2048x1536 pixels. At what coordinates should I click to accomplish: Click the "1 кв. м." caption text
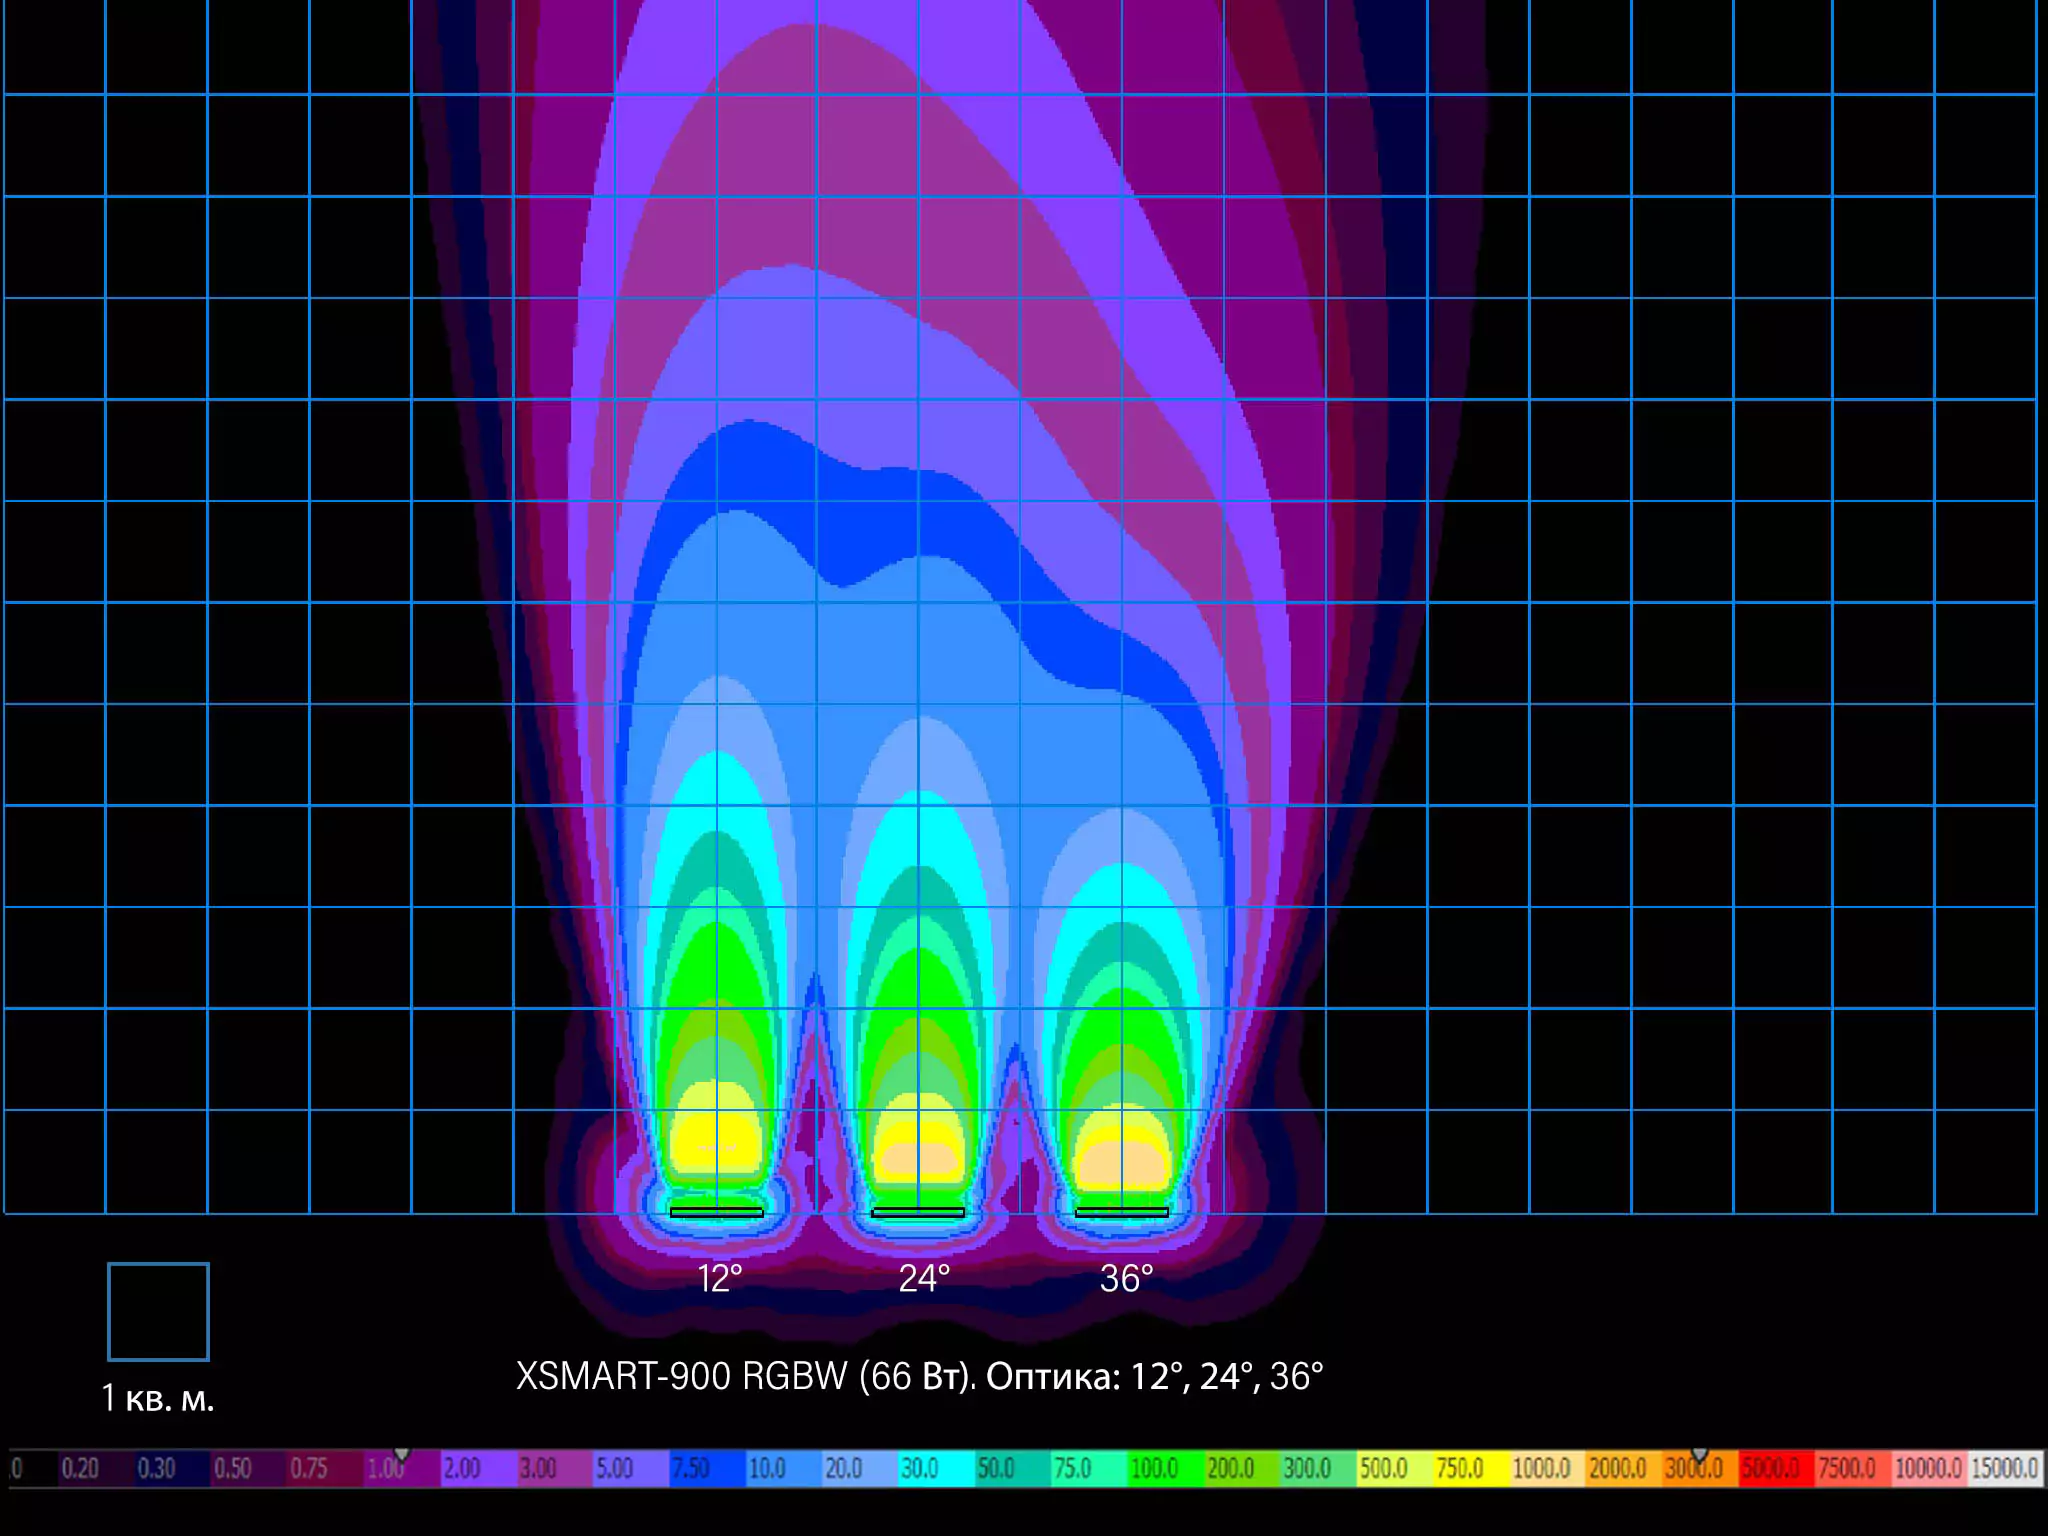(158, 1398)
